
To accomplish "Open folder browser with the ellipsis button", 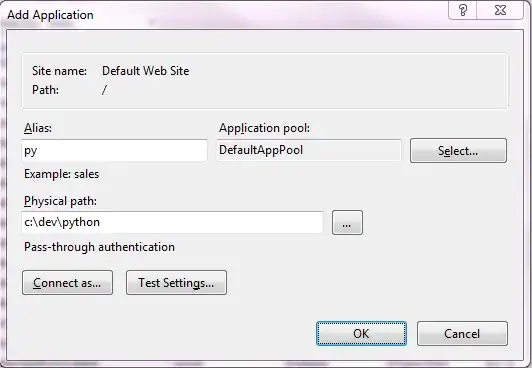I will click(347, 222).
